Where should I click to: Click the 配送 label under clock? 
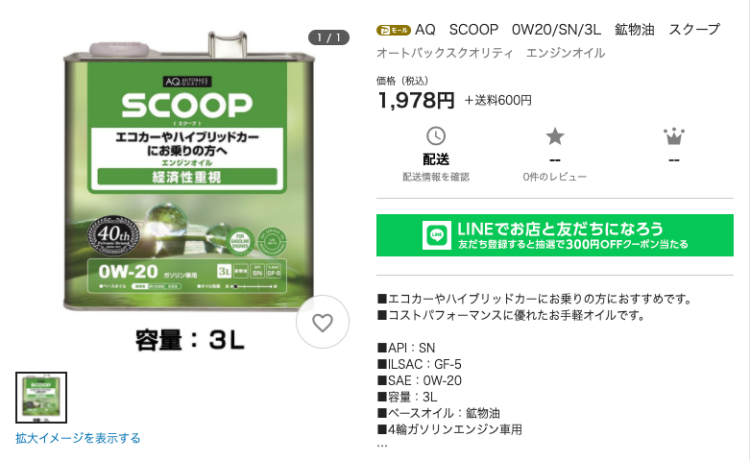[x=436, y=159]
